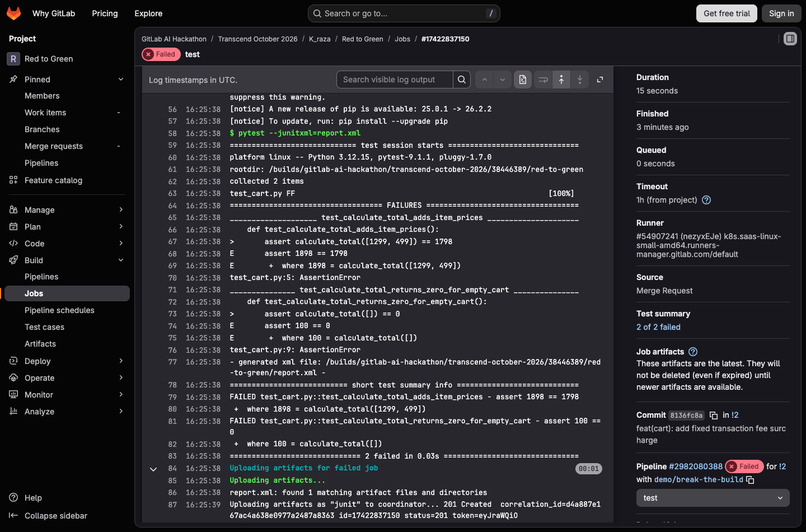Focus the Search visible log output field

click(x=394, y=80)
